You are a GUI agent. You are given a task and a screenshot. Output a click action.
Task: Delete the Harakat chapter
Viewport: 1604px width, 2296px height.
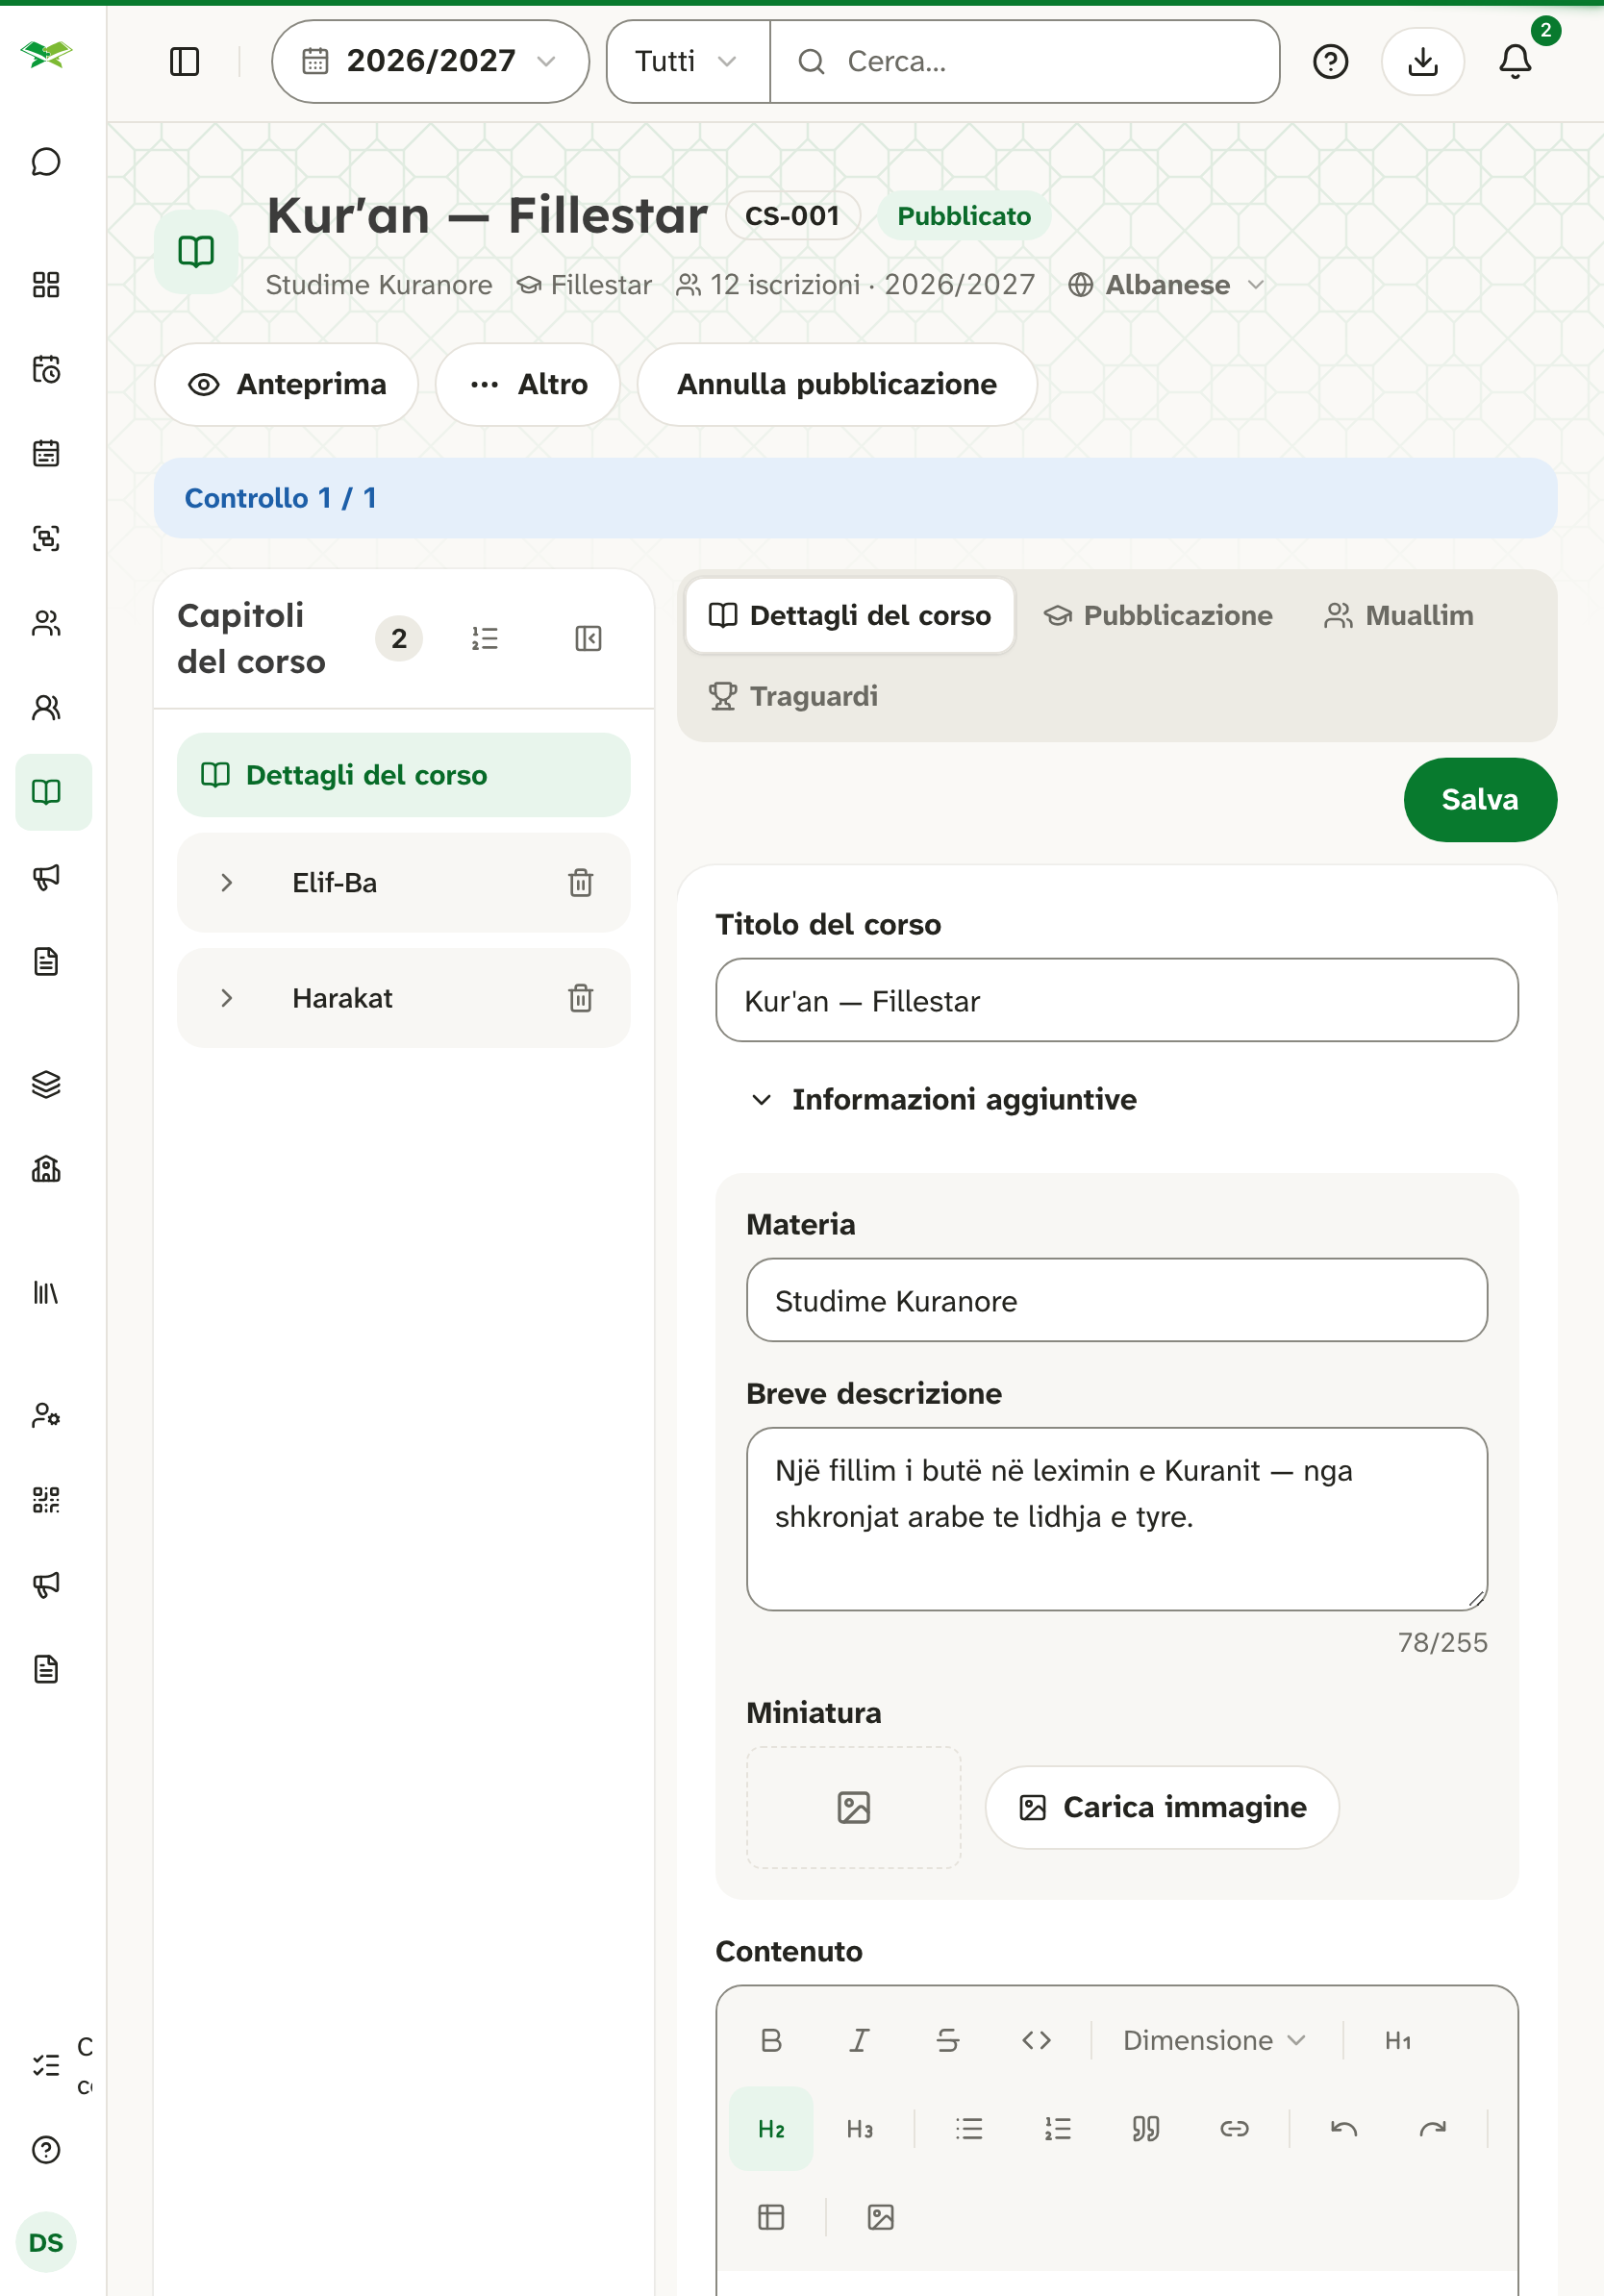coord(580,998)
